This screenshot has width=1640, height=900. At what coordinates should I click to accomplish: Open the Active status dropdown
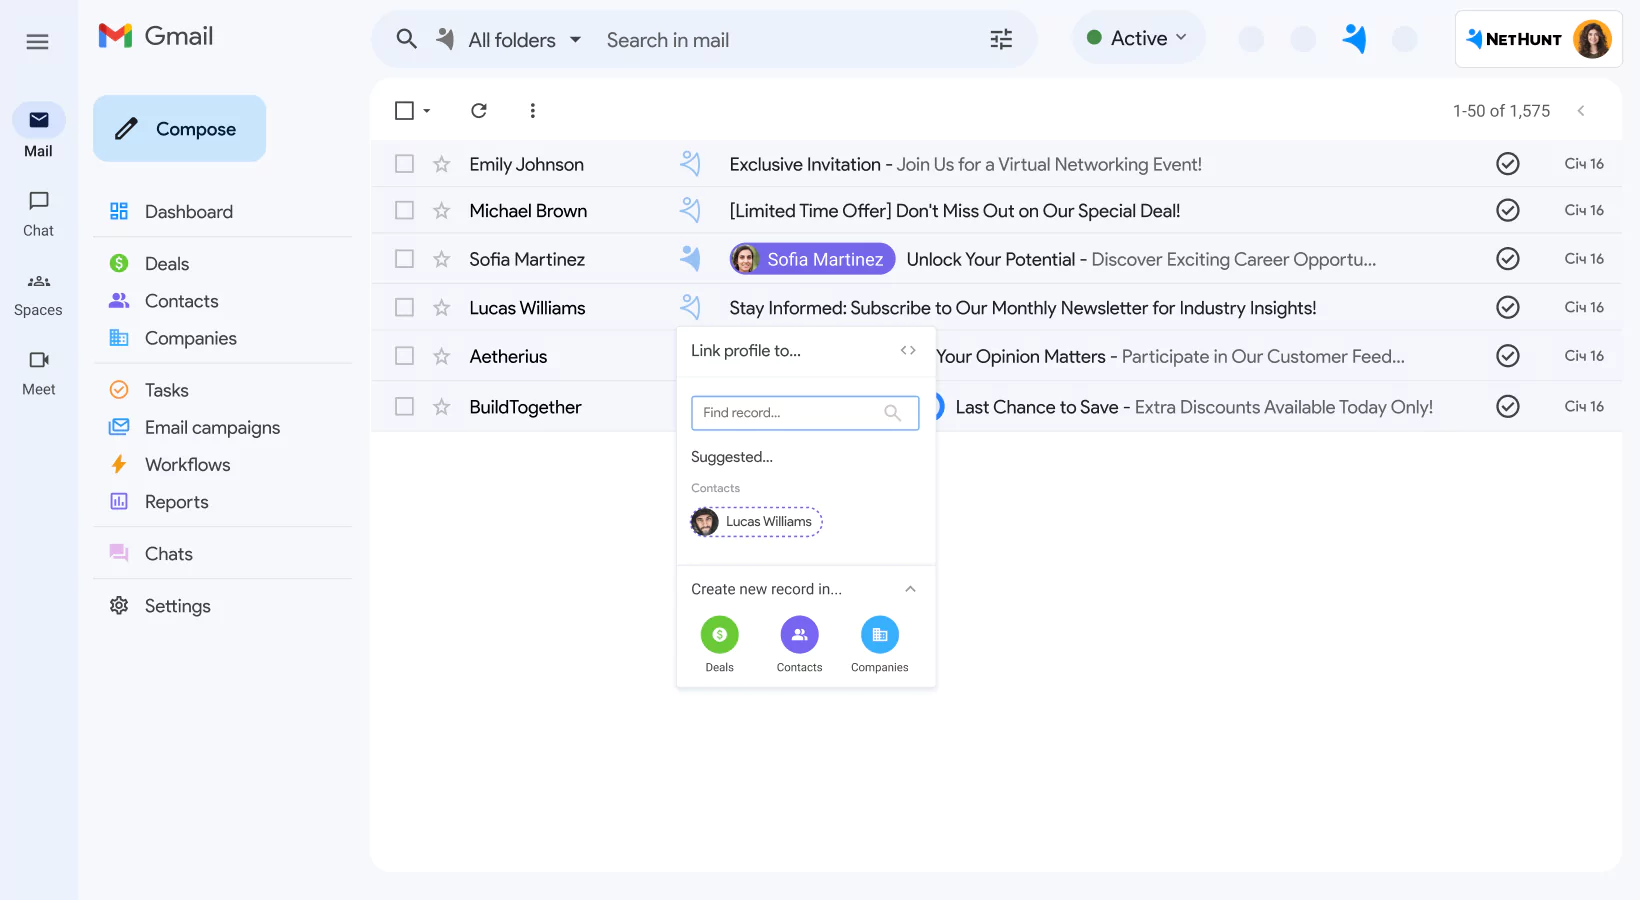[1138, 37]
